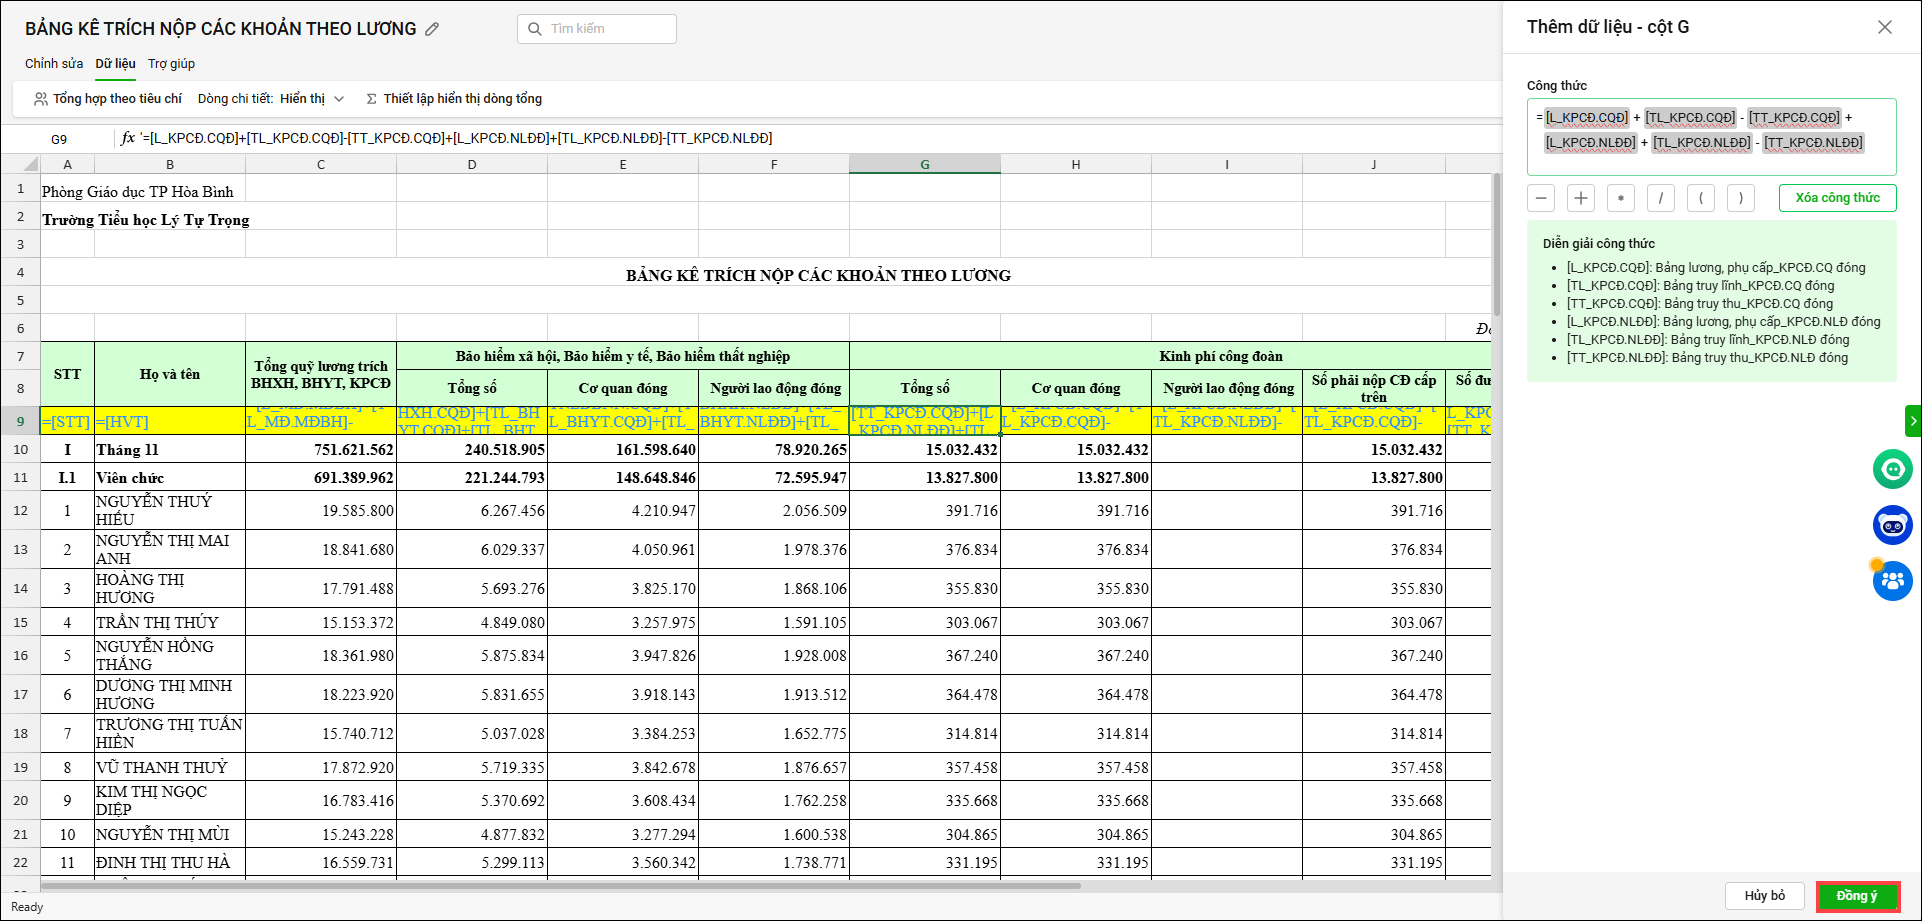1922x921 pixels.
Task: Insert the multiply operator into the formula
Action: (x=1621, y=198)
